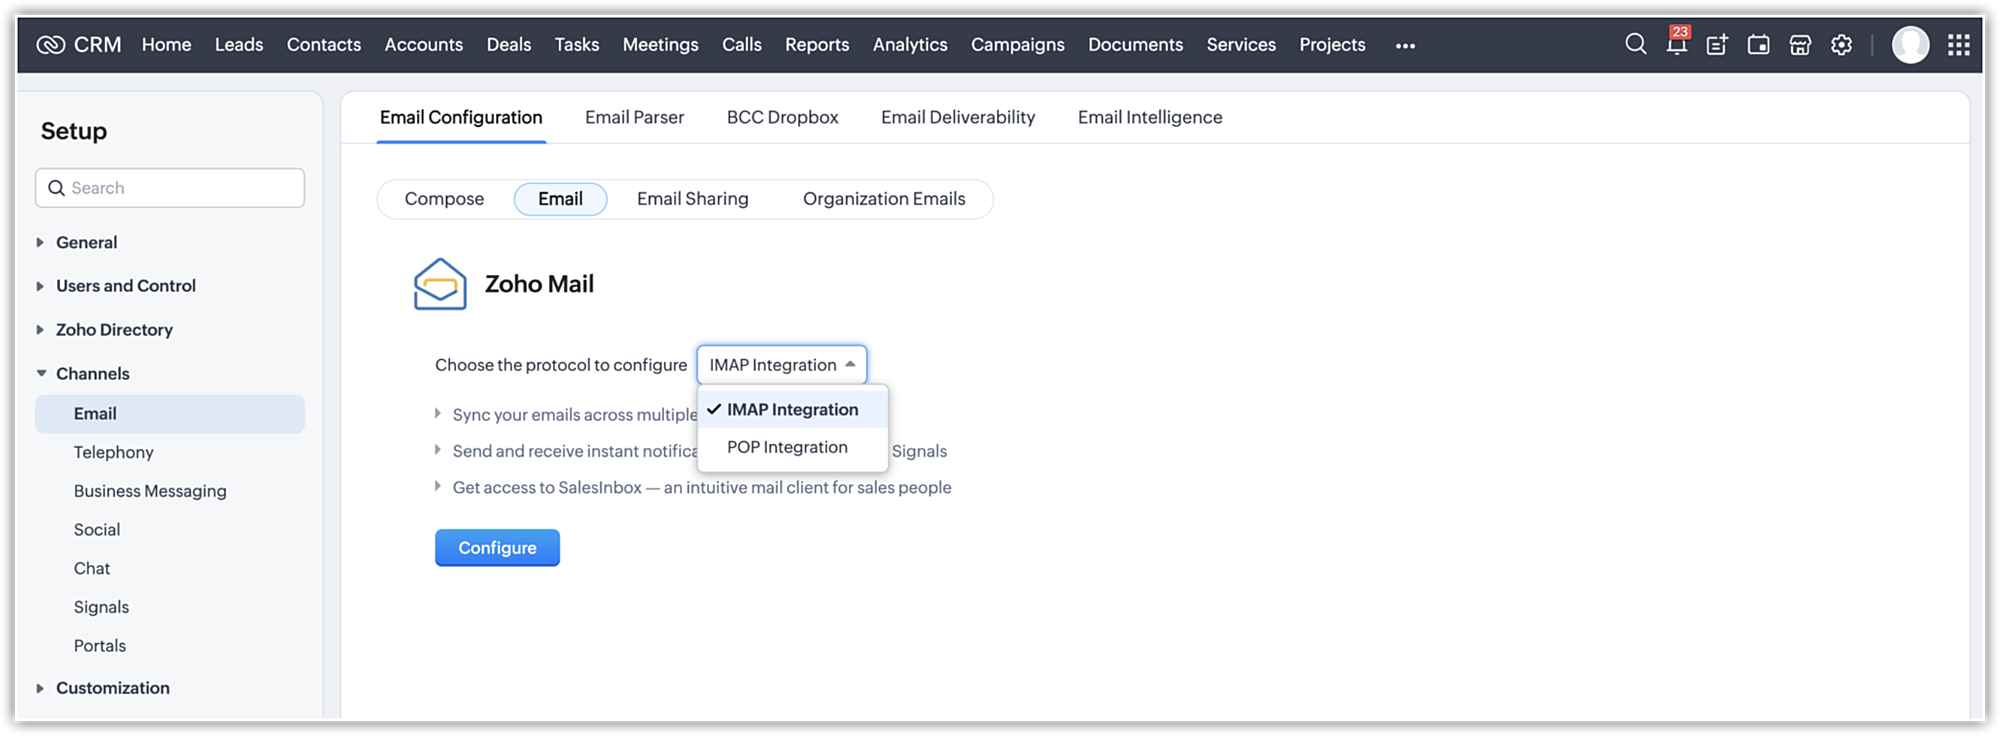The height and width of the screenshot is (736, 2000).
Task: Expand Users and Control section
Action: coord(40,286)
